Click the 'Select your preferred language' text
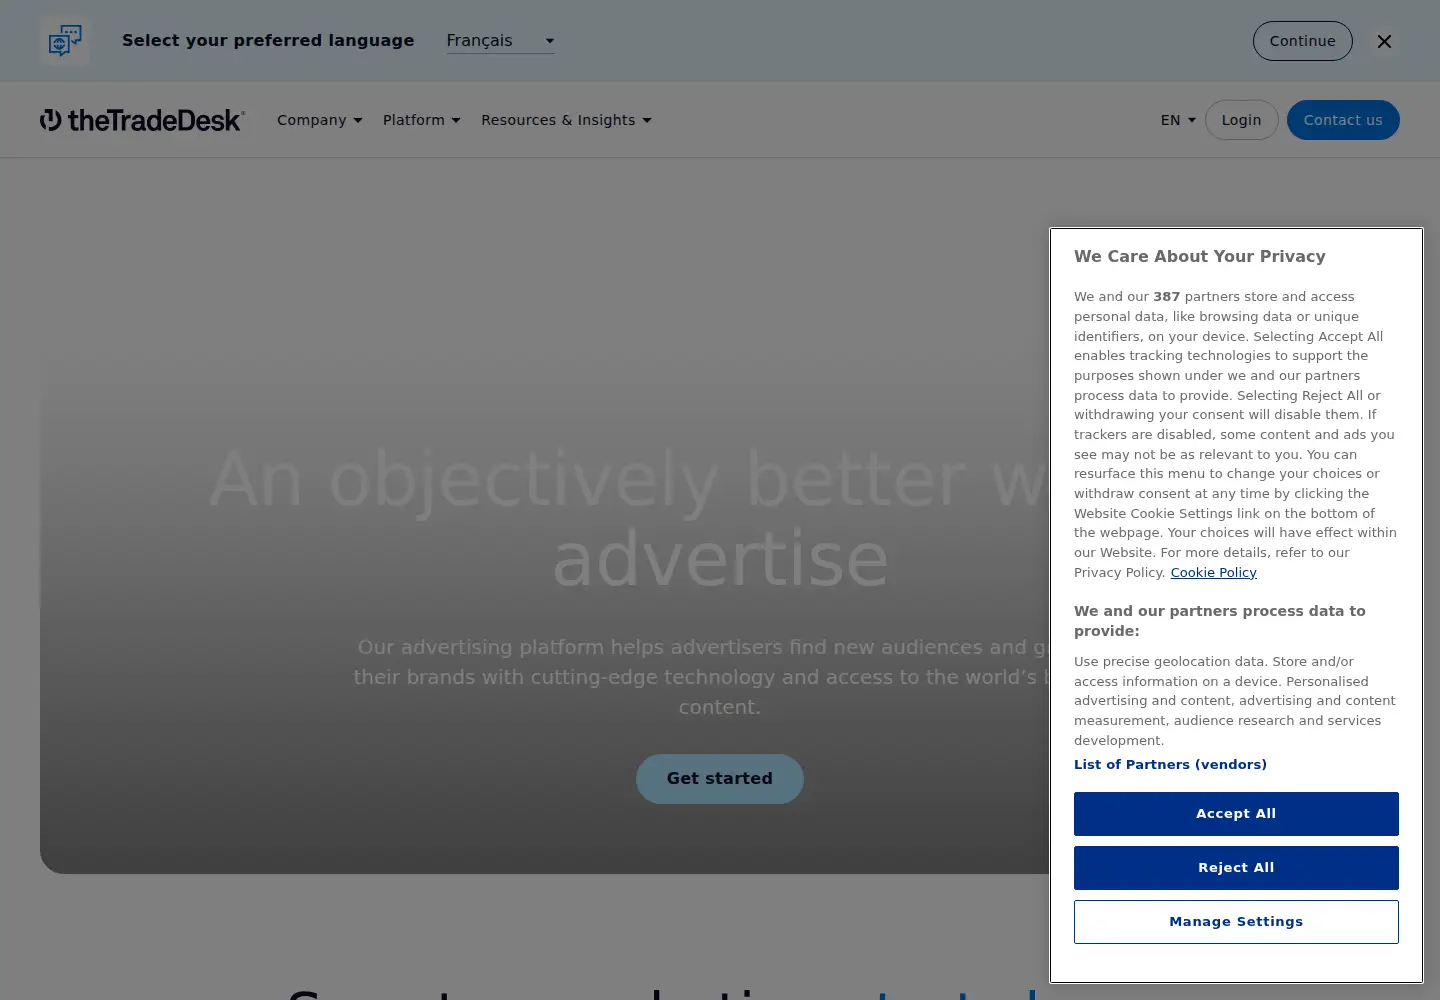This screenshot has width=1440, height=1000. 268,41
